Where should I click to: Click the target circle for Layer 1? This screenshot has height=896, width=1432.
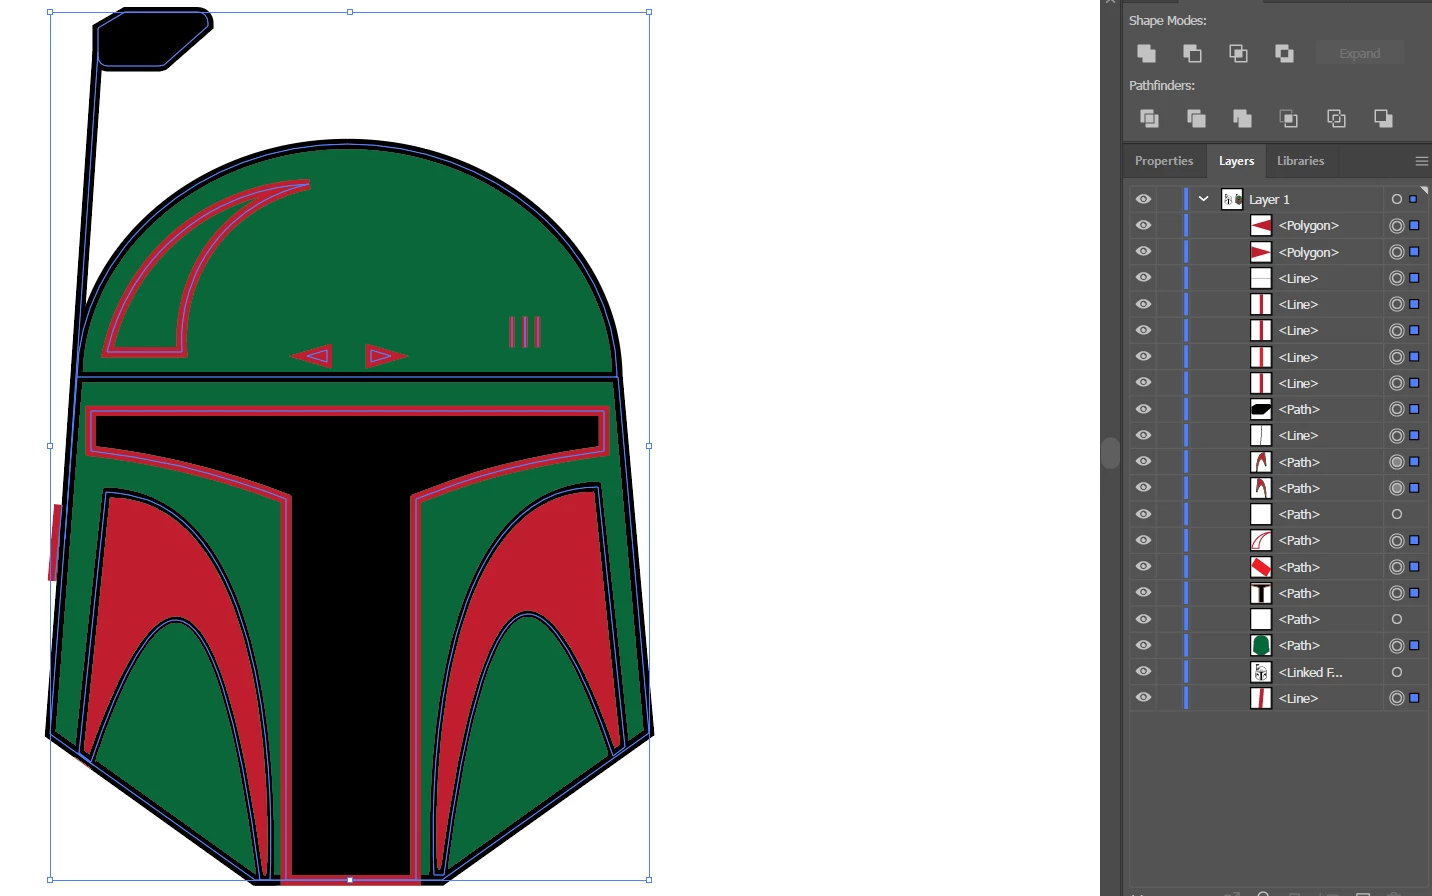pyautogui.click(x=1397, y=199)
